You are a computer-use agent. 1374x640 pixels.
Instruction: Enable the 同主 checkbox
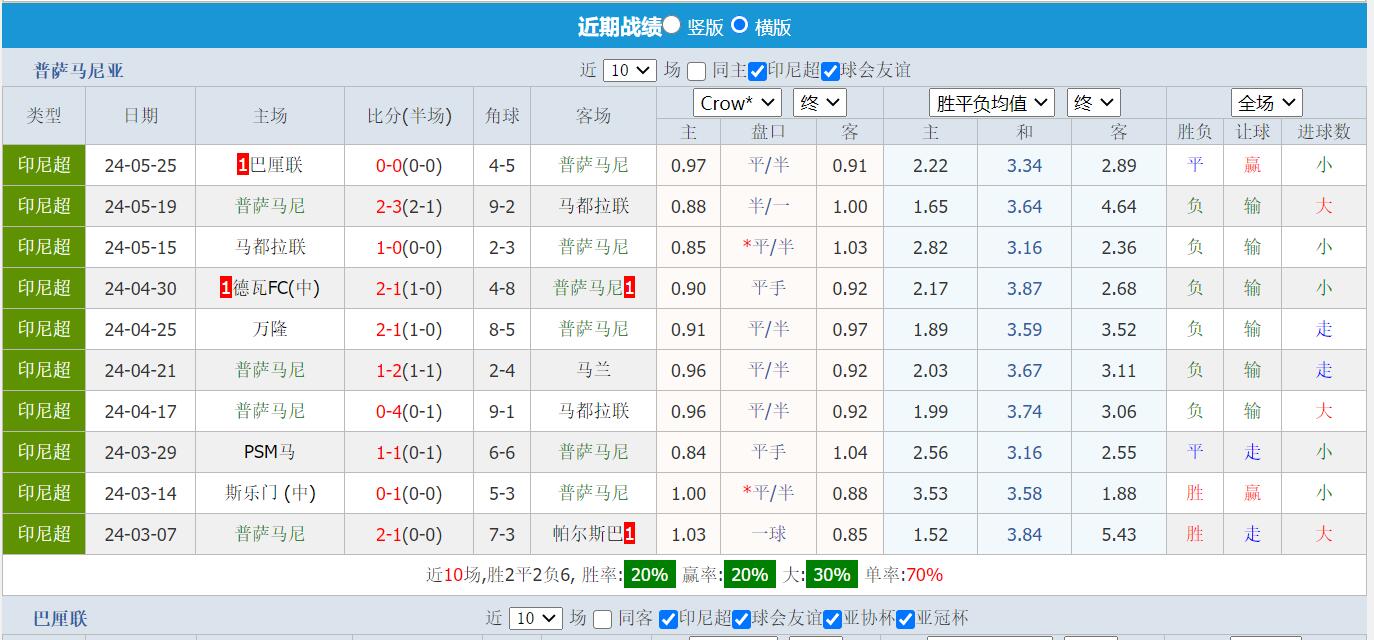click(696, 71)
